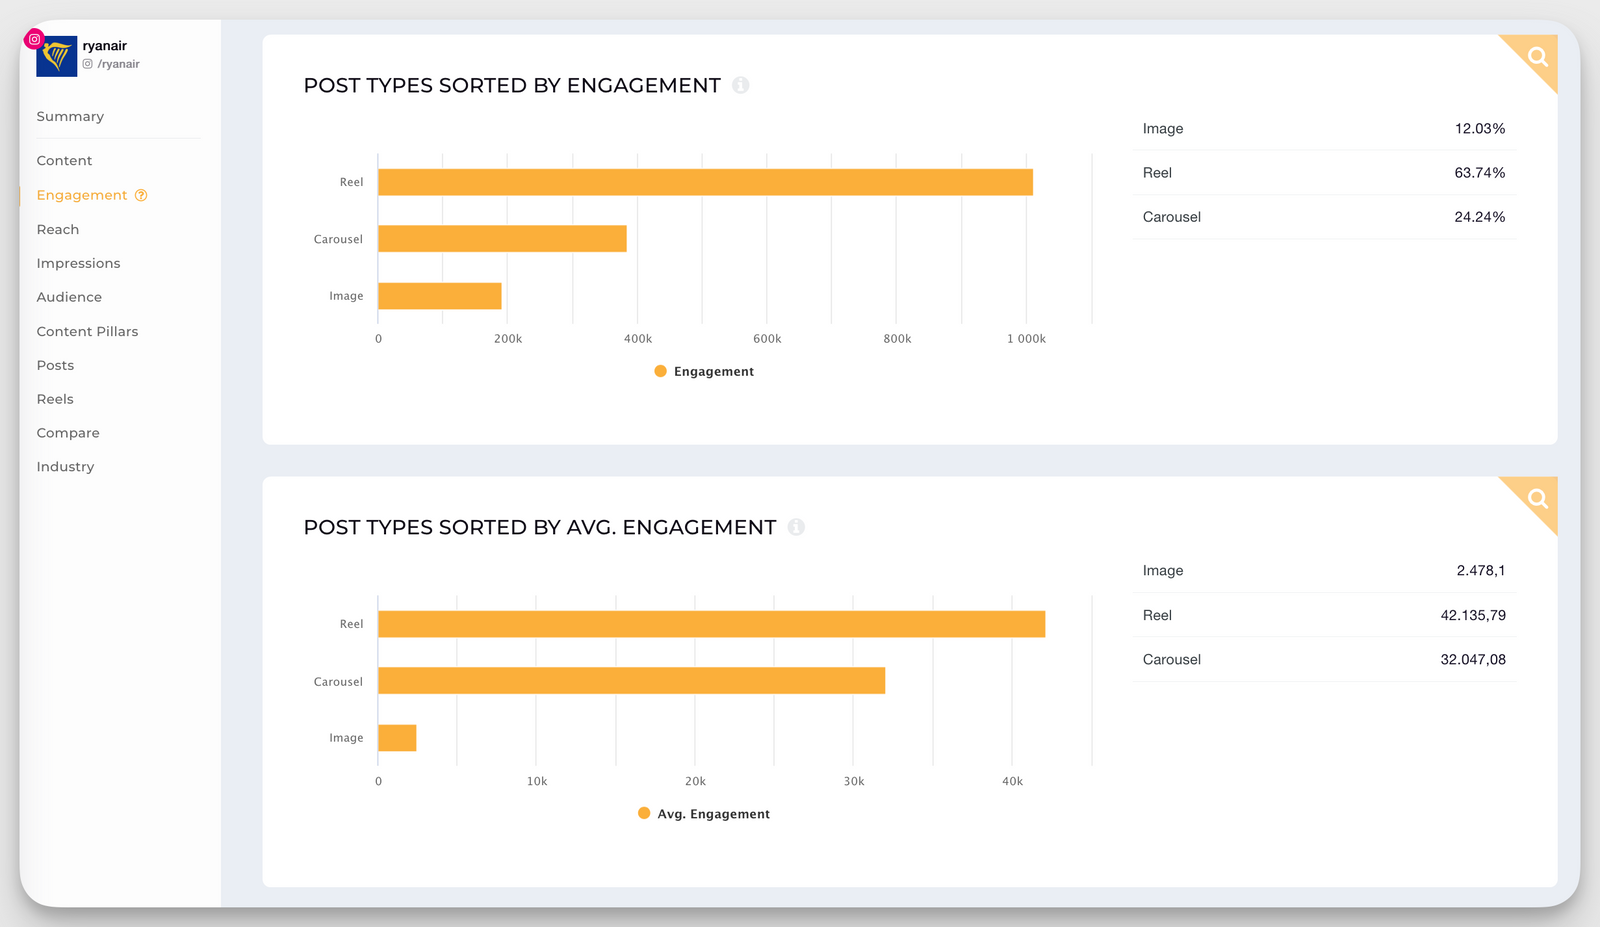Go to the Audience section
This screenshot has height=927, width=1600.
69,297
